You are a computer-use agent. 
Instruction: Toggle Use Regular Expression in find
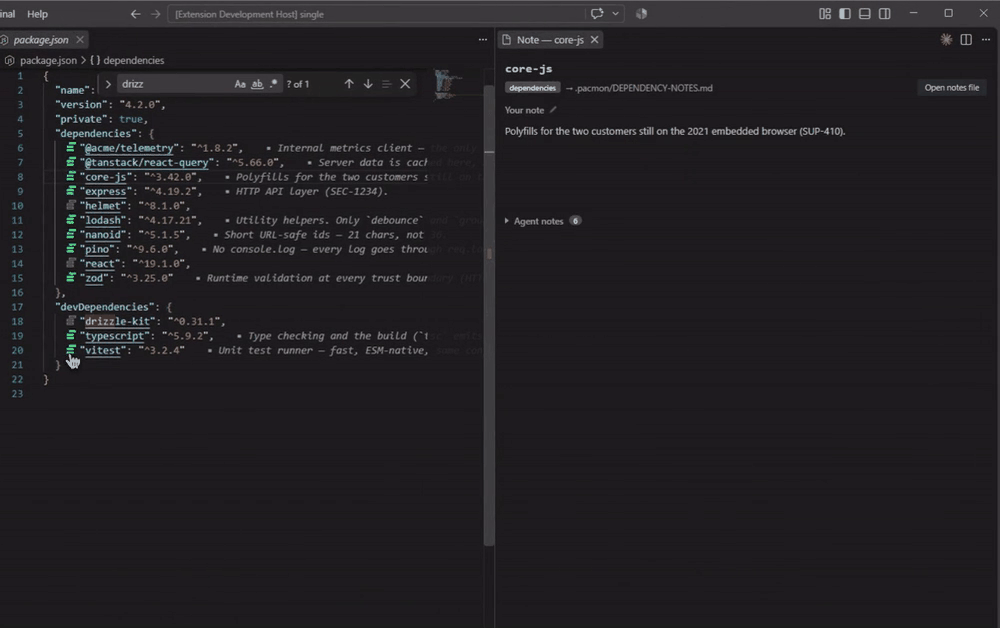274,84
